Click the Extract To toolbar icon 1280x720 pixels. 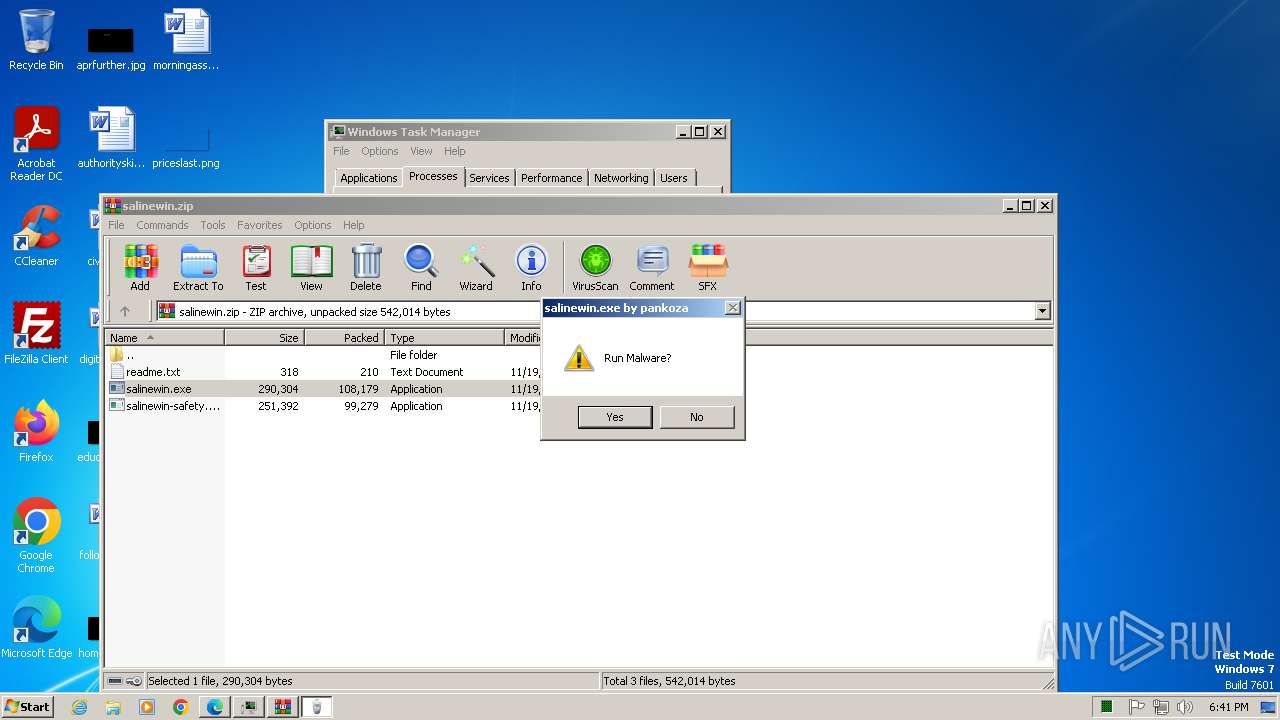[198, 268]
